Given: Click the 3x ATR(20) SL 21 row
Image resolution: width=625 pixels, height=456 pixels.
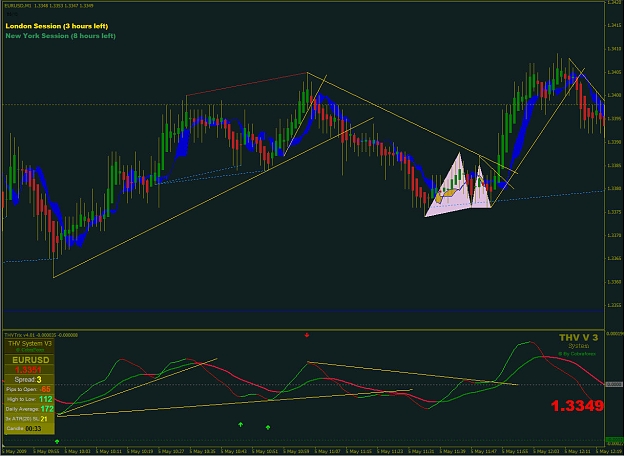Looking at the screenshot, I should (29, 419).
